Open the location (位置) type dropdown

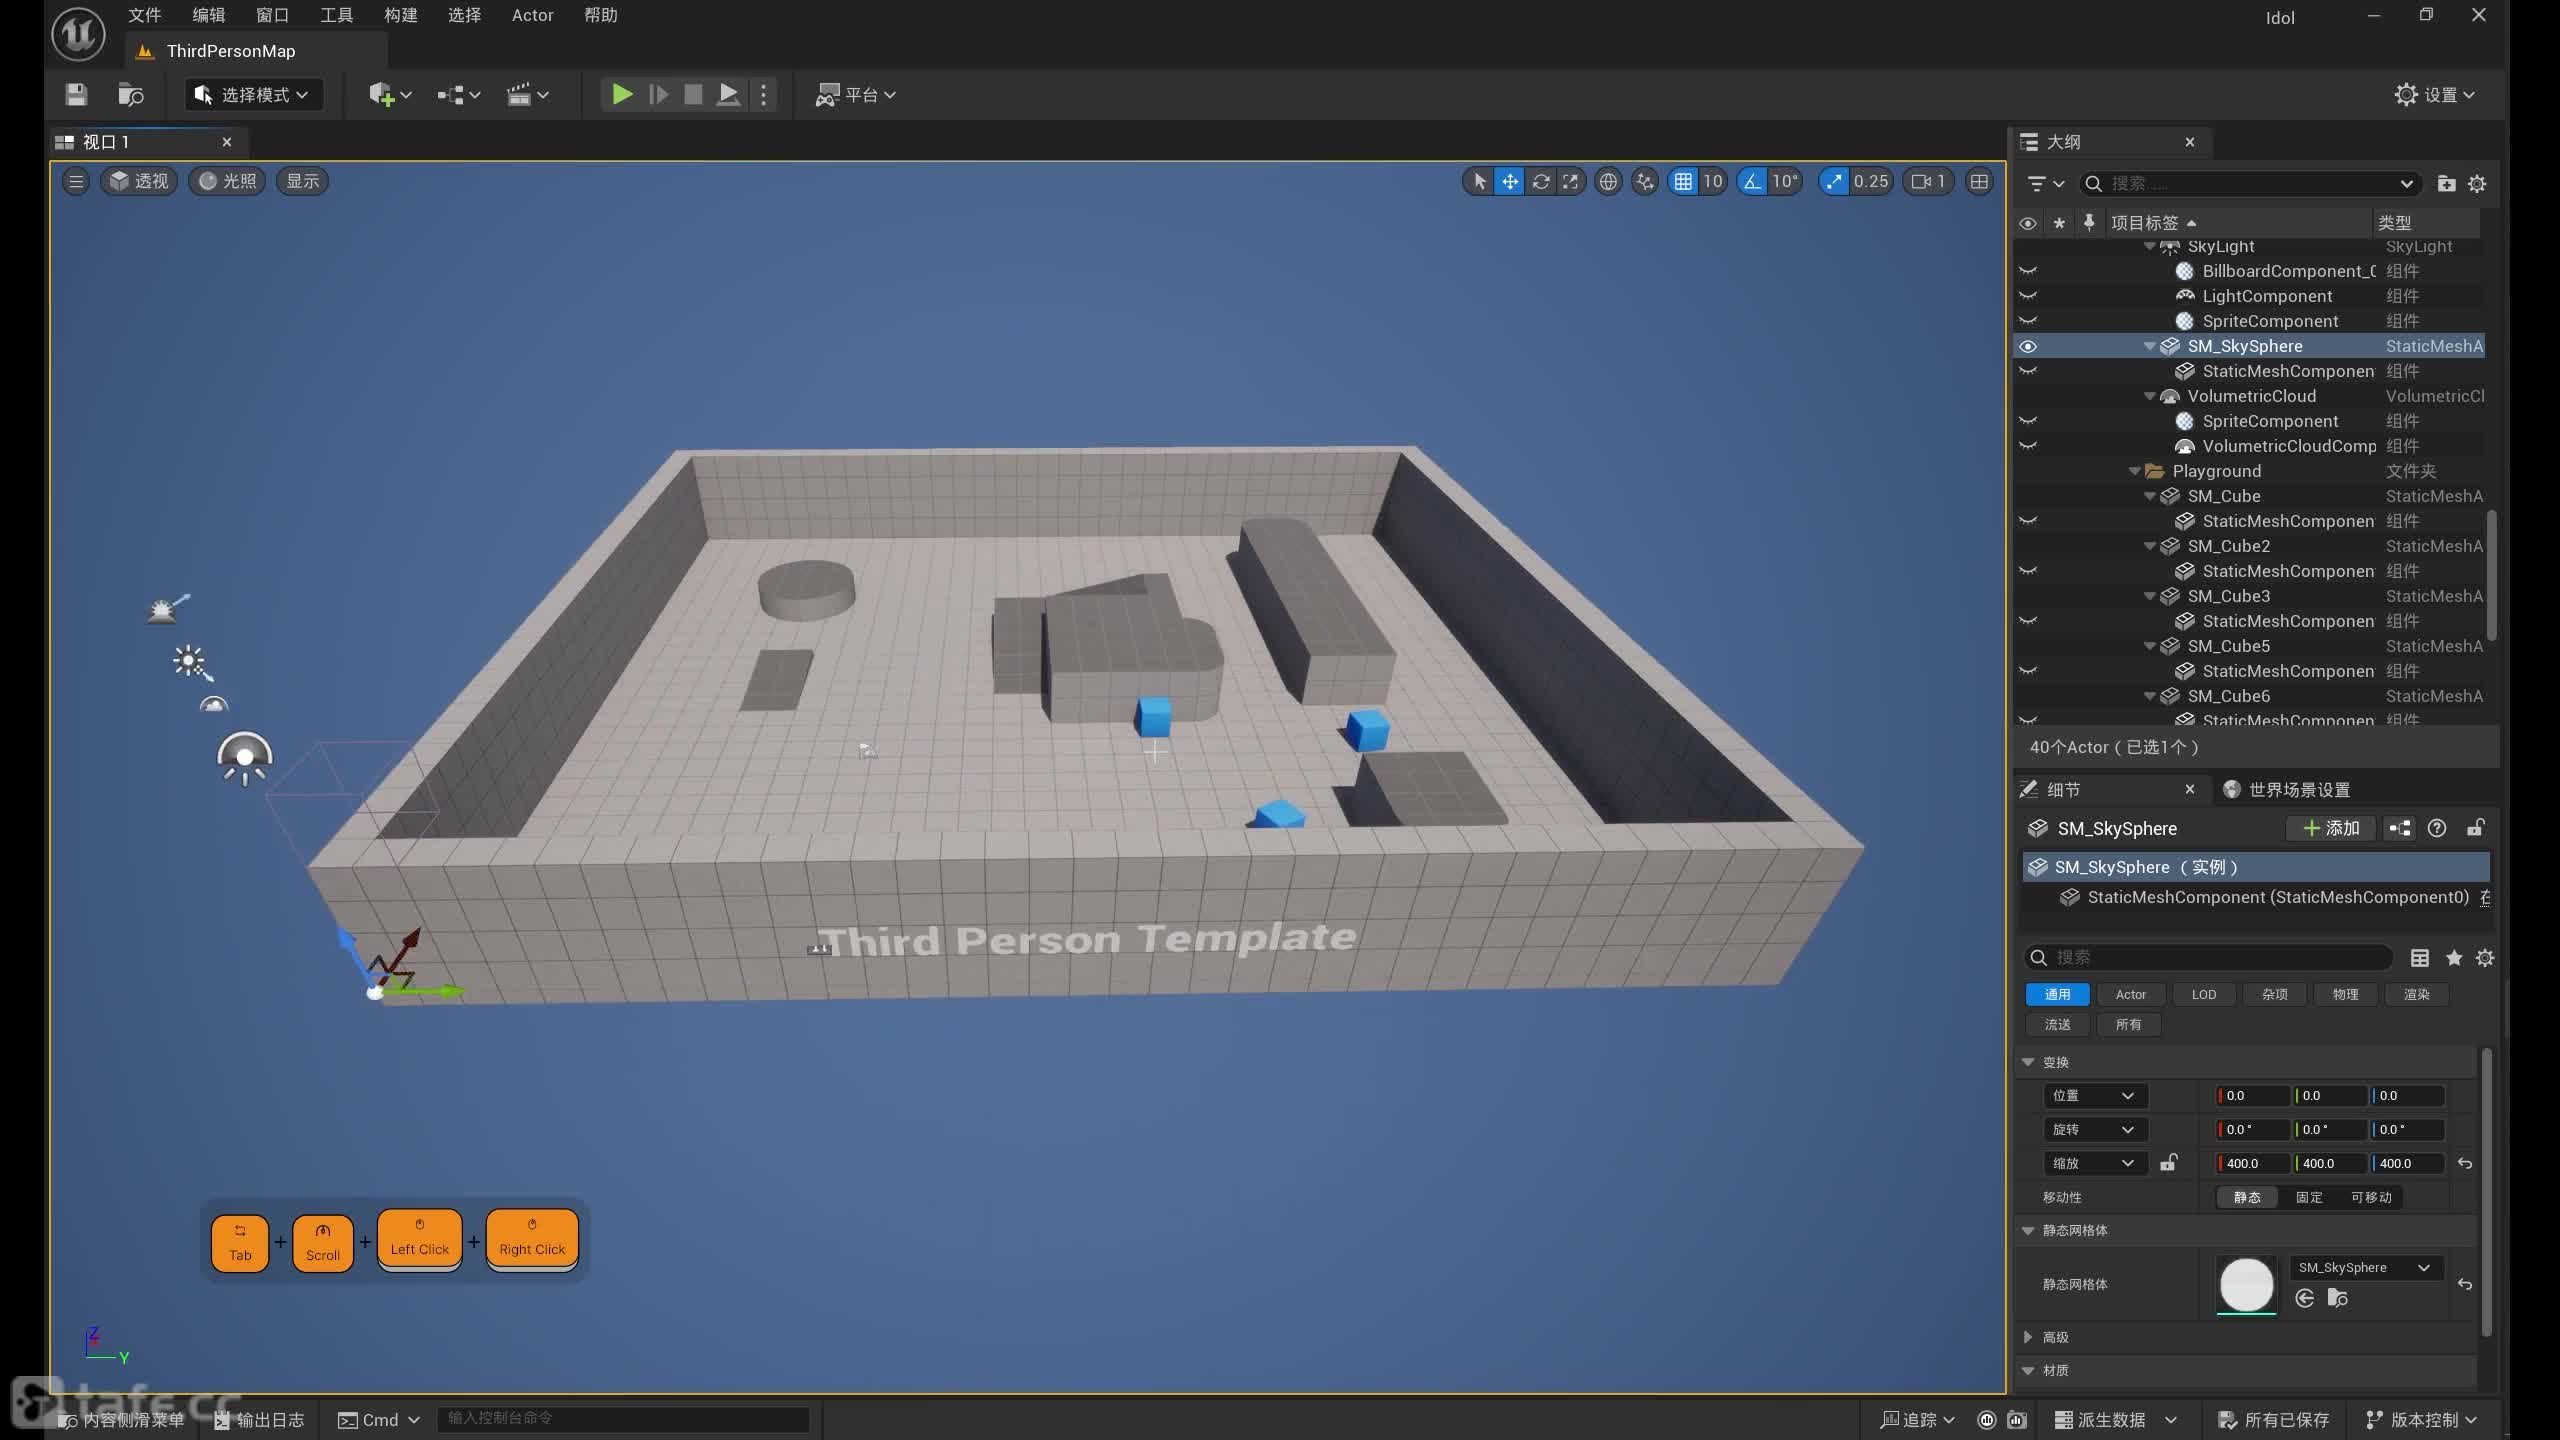pos(2093,1095)
